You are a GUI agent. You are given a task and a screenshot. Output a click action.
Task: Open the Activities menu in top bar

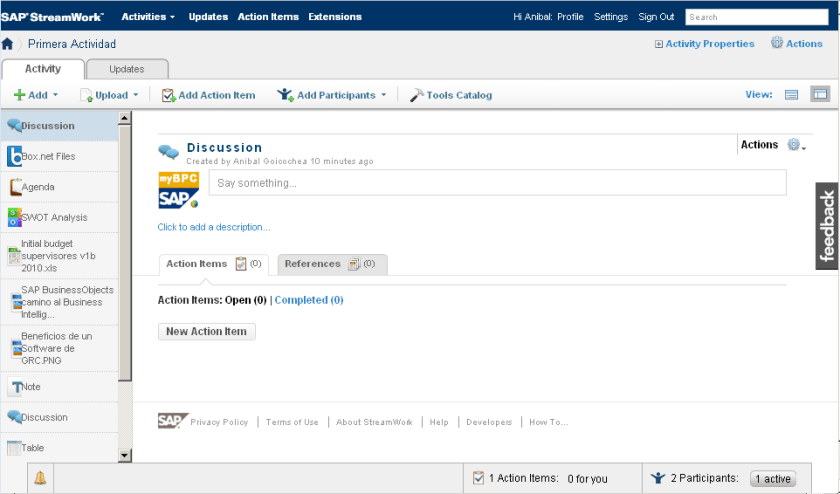click(x=148, y=17)
